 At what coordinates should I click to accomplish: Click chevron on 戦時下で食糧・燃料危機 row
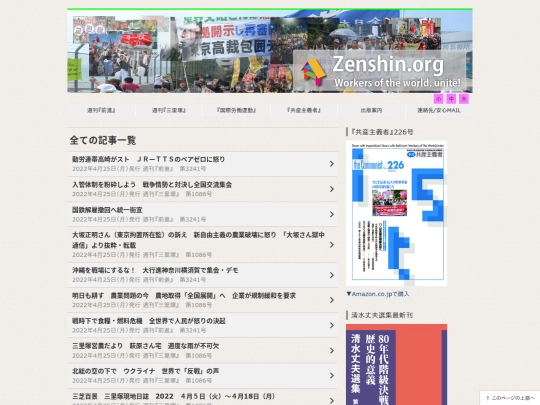click(332, 325)
